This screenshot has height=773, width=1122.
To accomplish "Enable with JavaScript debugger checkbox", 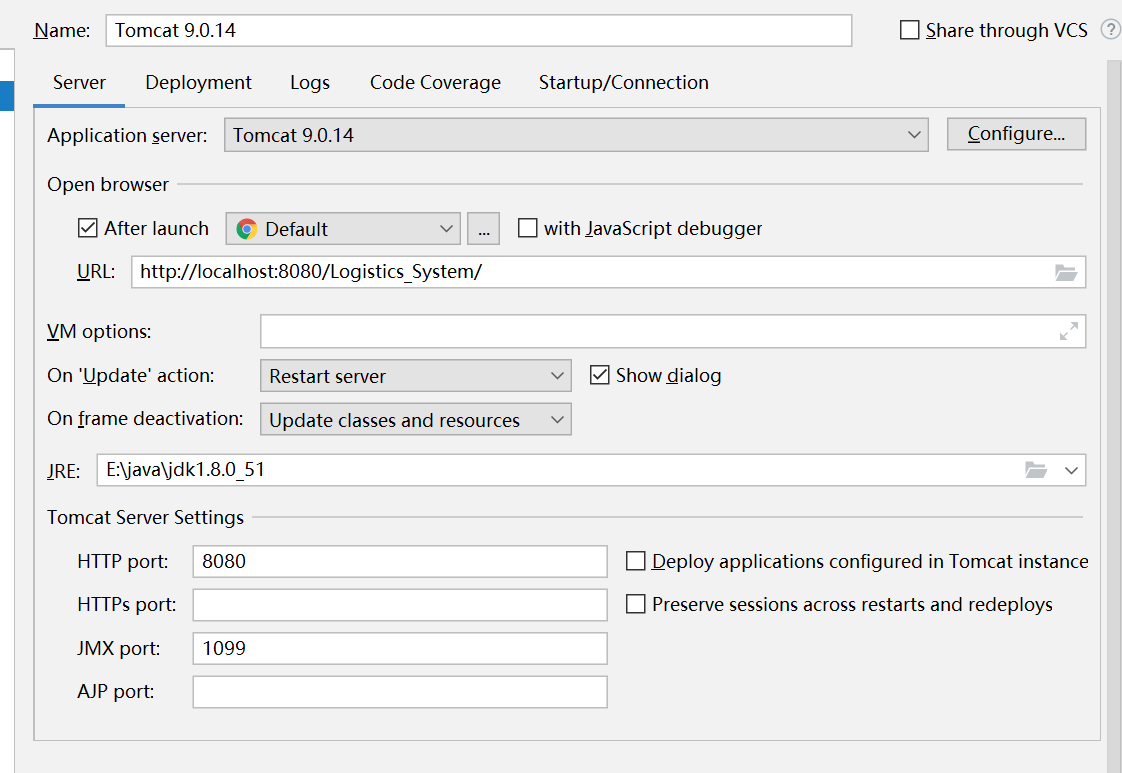I will [x=527, y=228].
